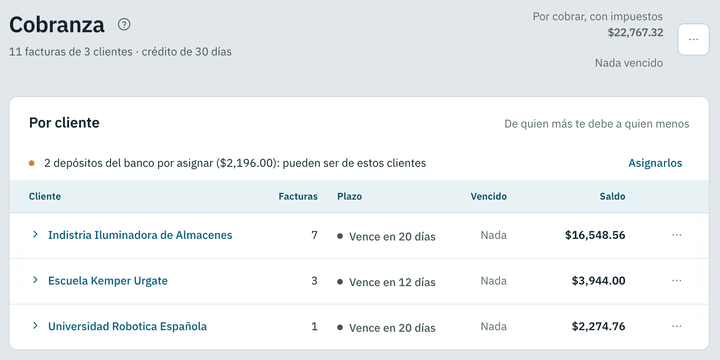Open more options for the $2,274.76 row
The height and width of the screenshot is (360, 720).
[x=676, y=326]
